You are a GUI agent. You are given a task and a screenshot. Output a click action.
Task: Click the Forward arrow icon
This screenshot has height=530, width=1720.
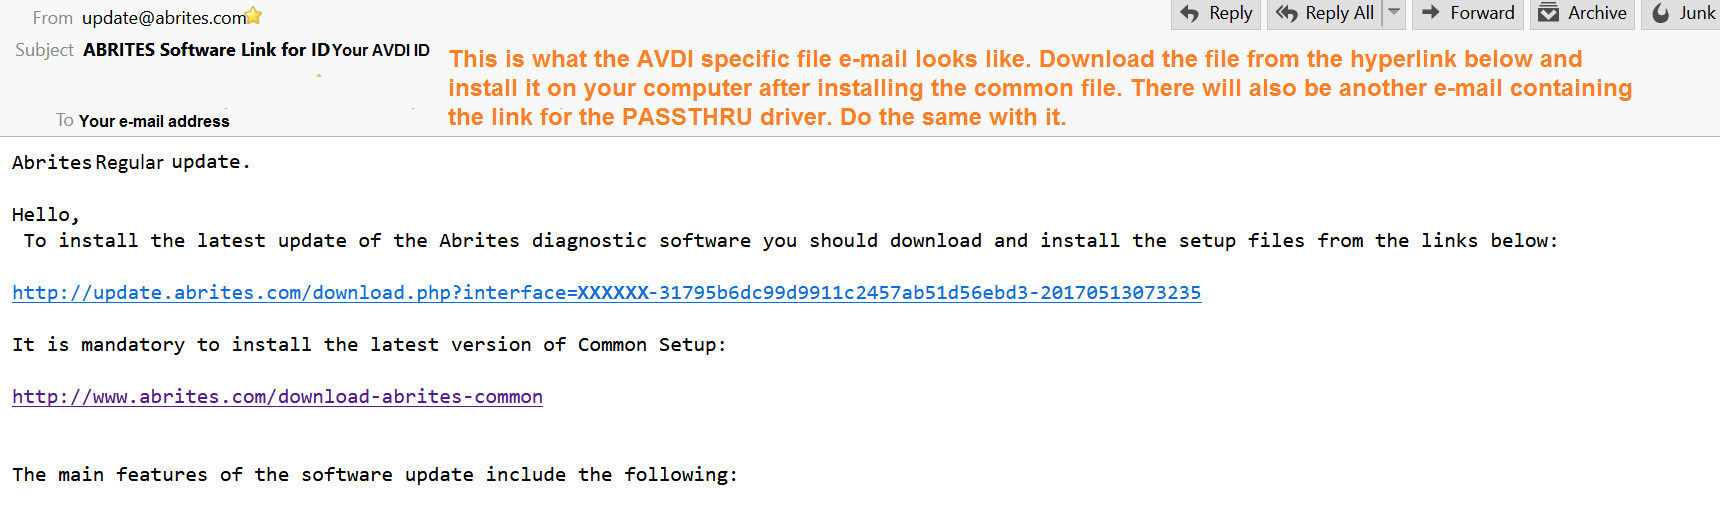click(1431, 13)
